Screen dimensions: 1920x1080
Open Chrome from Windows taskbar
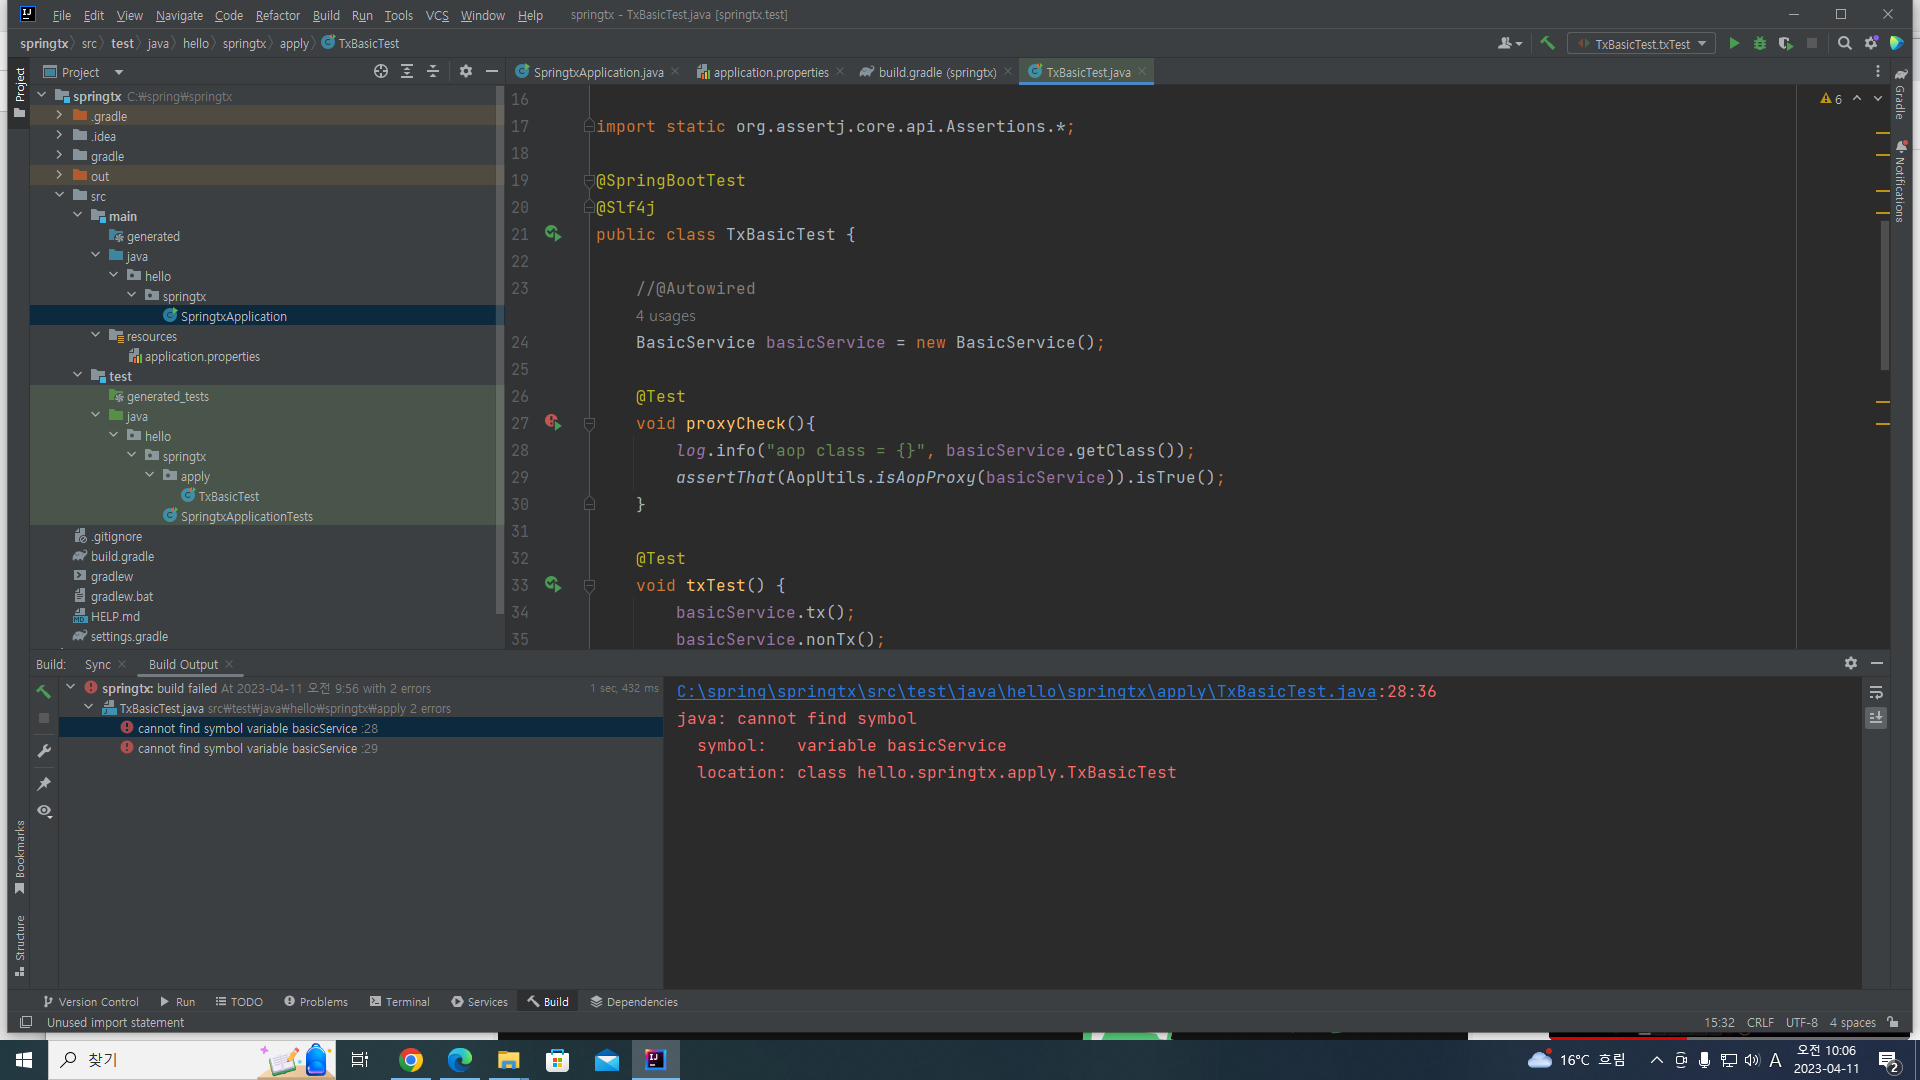[x=410, y=1060]
